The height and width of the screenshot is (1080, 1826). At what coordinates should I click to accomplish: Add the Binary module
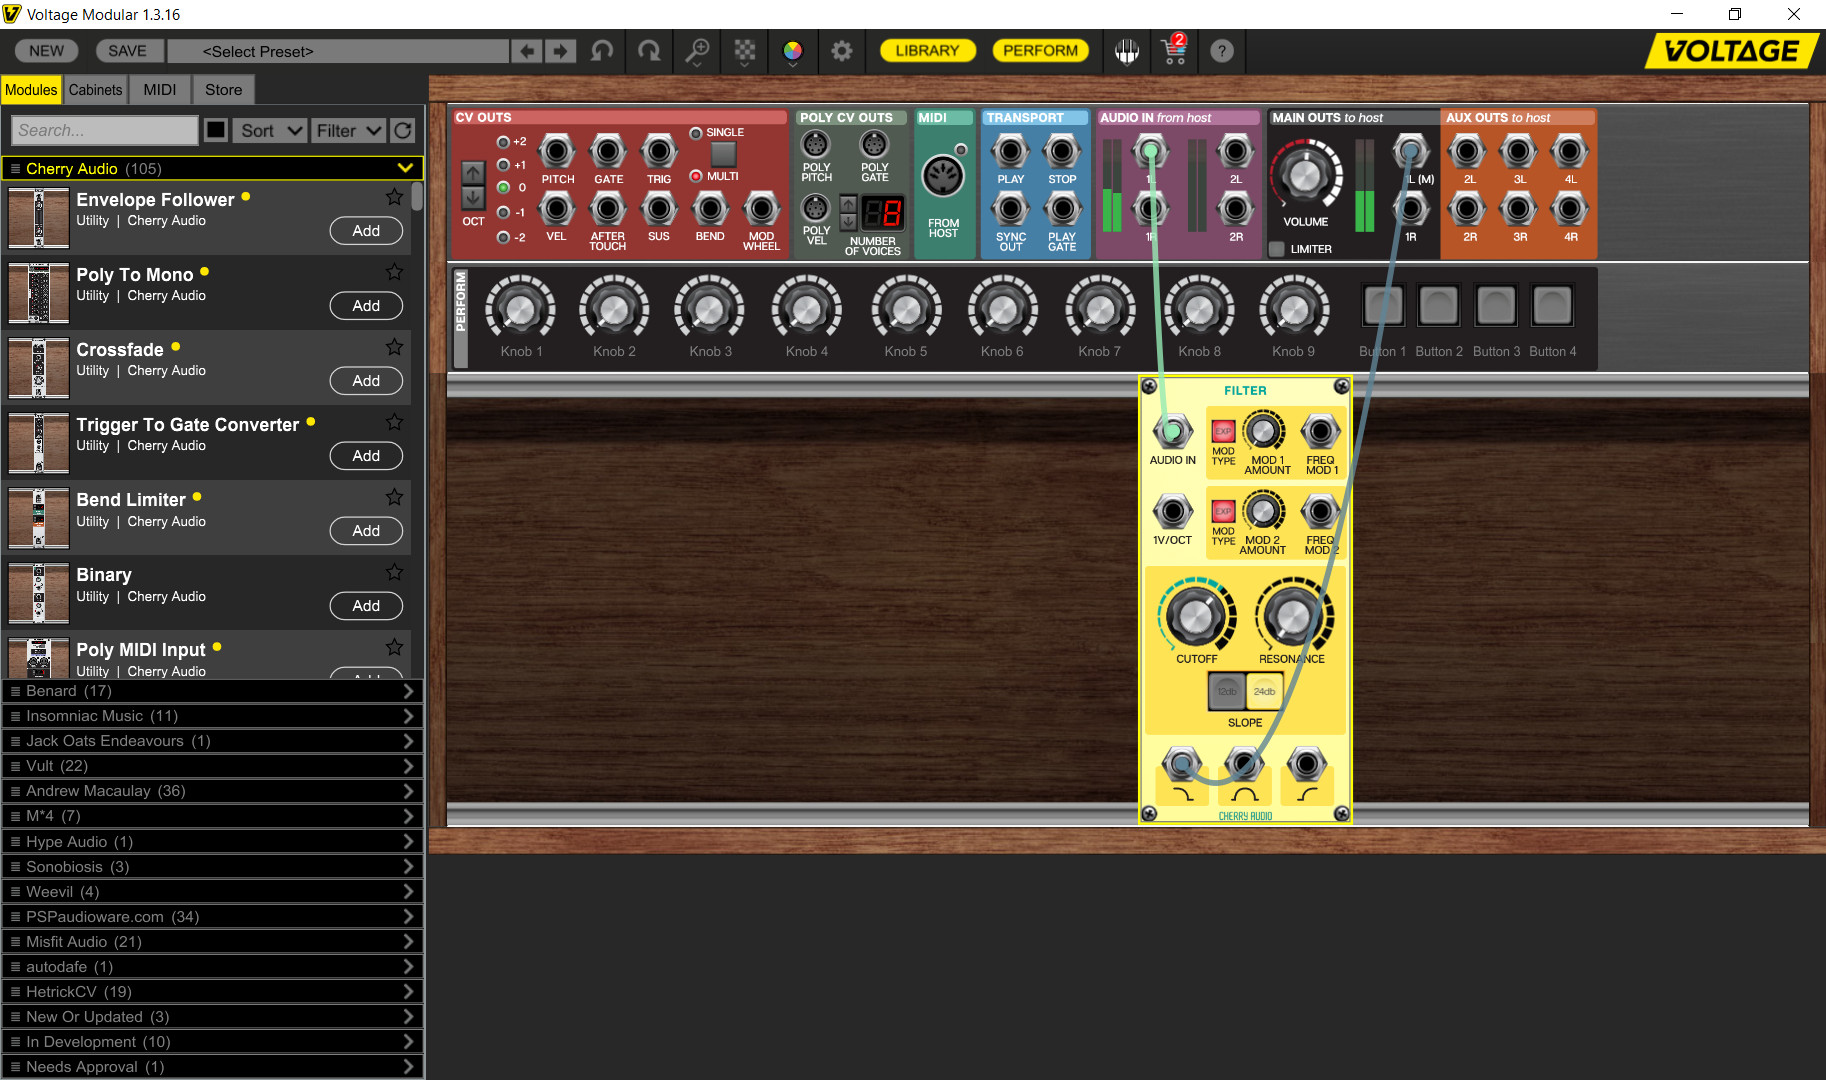(366, 606)
